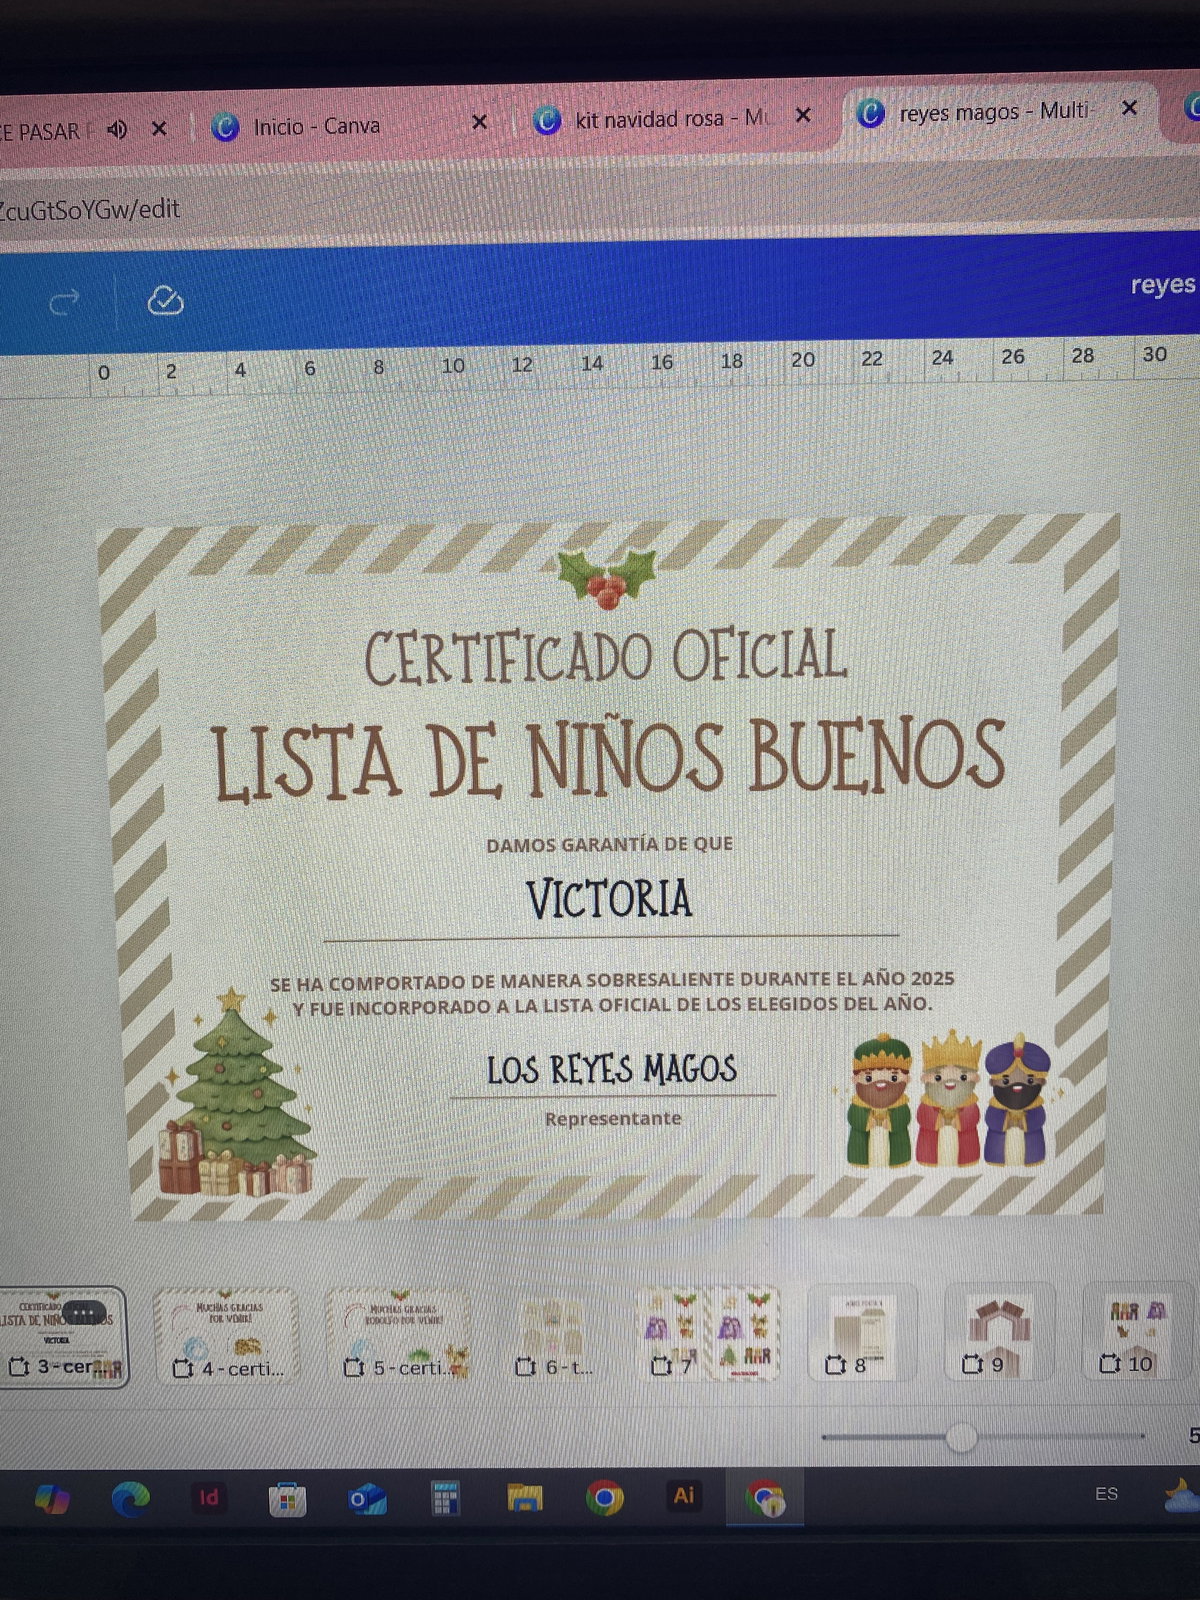This screenshot has height=1600, width=1200.
Task: Open page 7 thumbnail
Action: tap(708, 1333)
